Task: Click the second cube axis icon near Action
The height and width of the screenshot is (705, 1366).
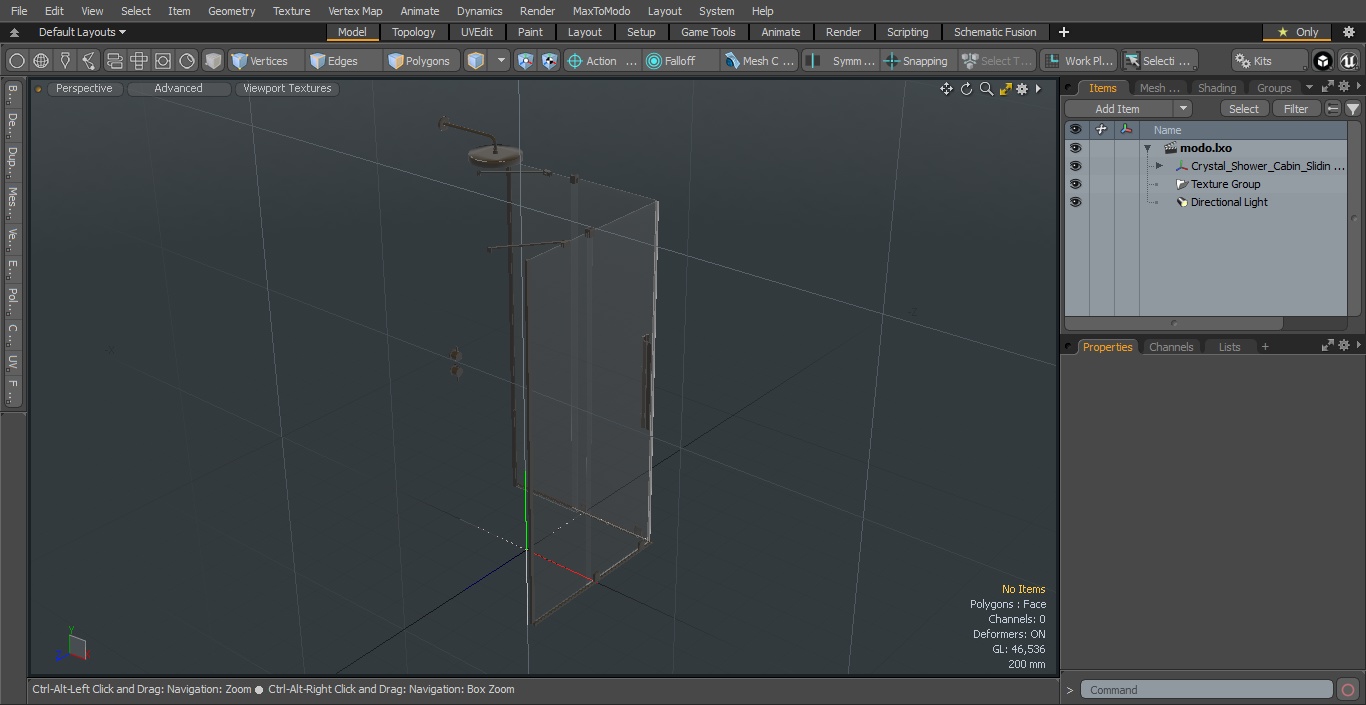Action: coord(549,61)
